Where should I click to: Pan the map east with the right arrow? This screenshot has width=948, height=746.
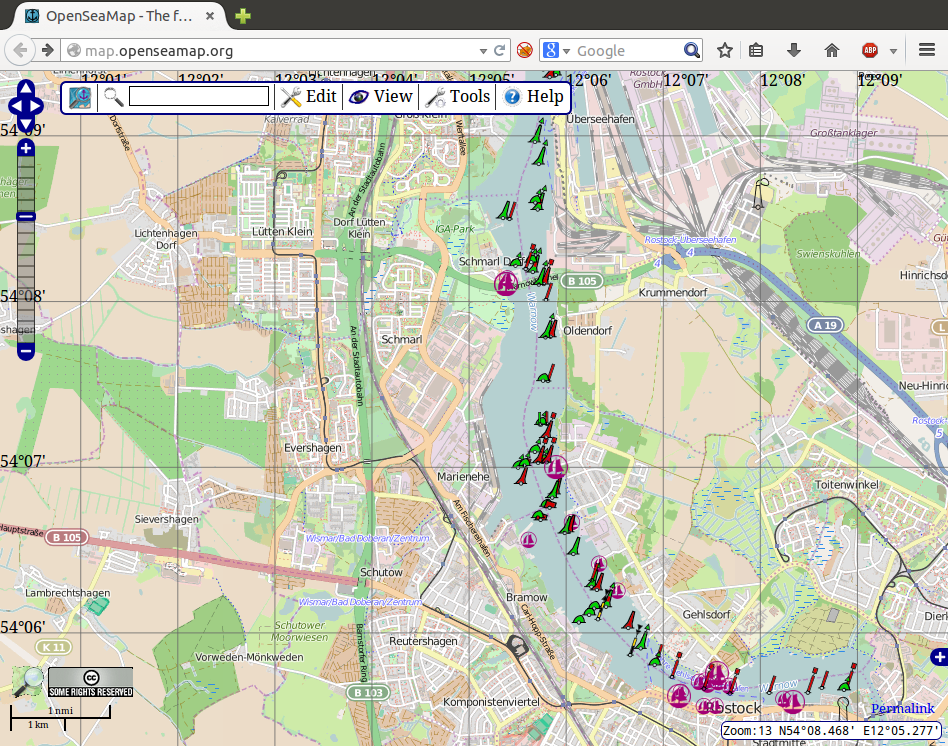[36, 106]
